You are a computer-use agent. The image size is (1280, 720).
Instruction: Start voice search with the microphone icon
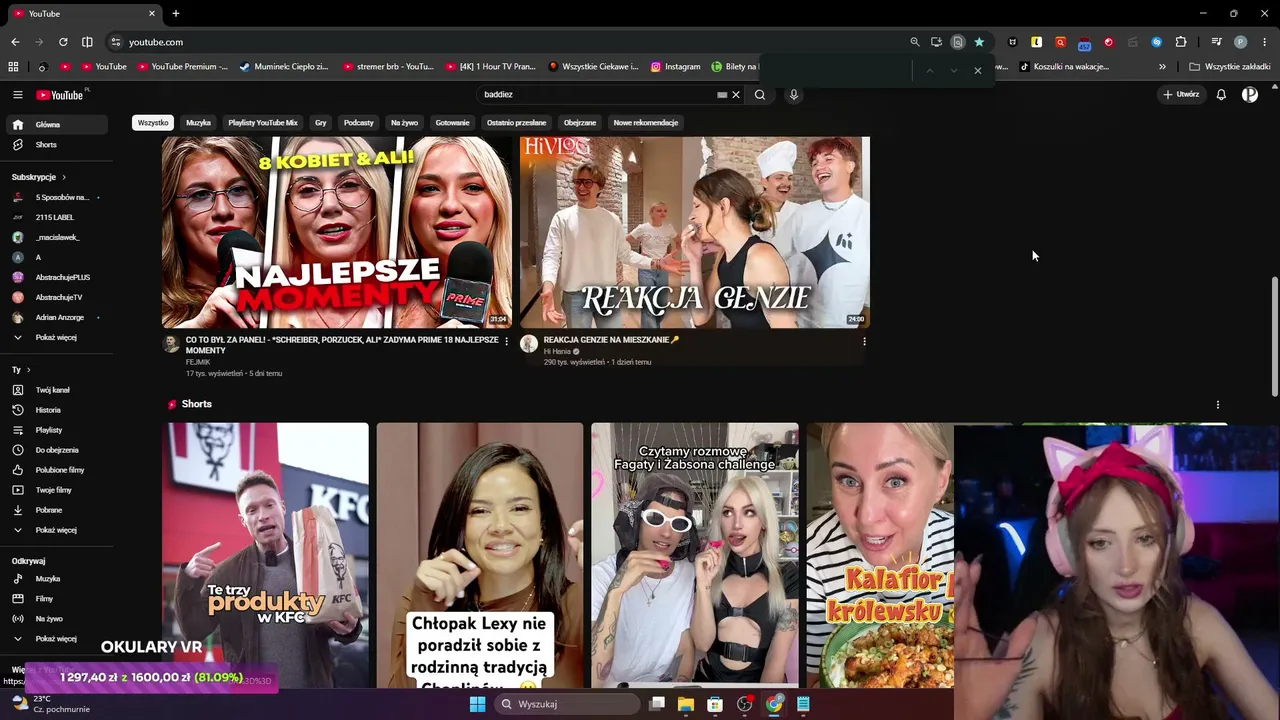[794, 95]
